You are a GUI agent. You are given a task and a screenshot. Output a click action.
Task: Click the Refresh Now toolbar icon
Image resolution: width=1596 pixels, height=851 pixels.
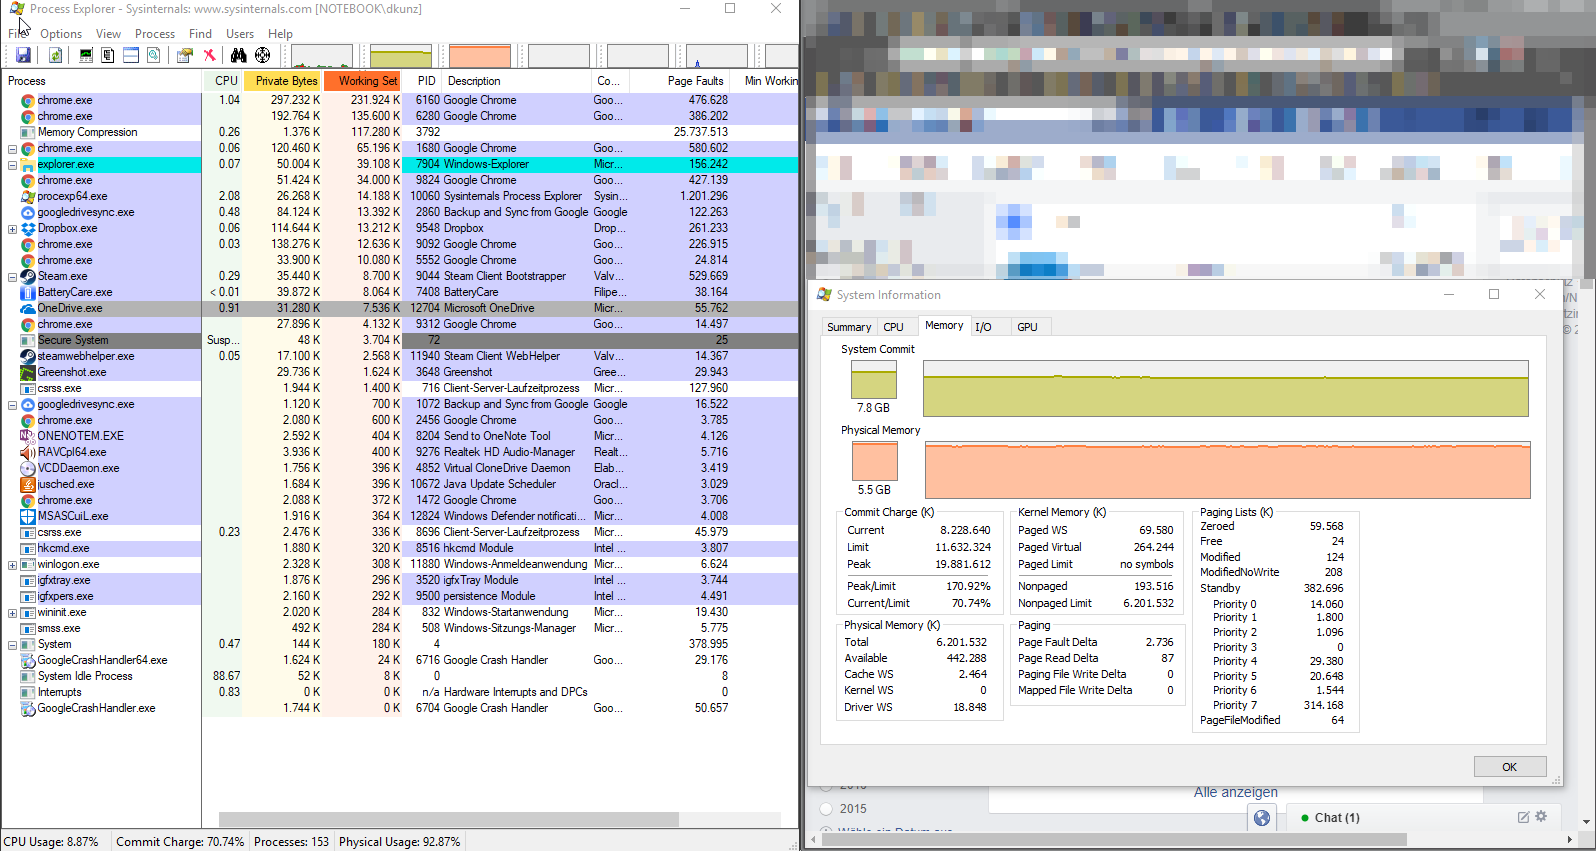pos(56,56)
